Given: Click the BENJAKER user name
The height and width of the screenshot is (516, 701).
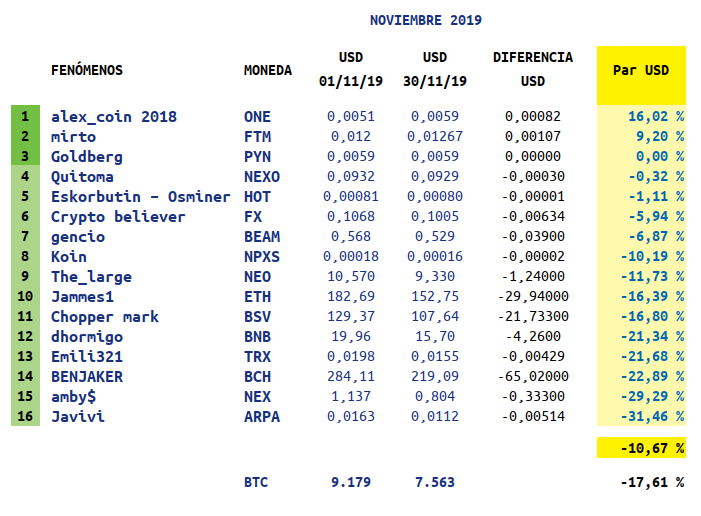Looking at the screenshot, I should [x=87, y=376].
